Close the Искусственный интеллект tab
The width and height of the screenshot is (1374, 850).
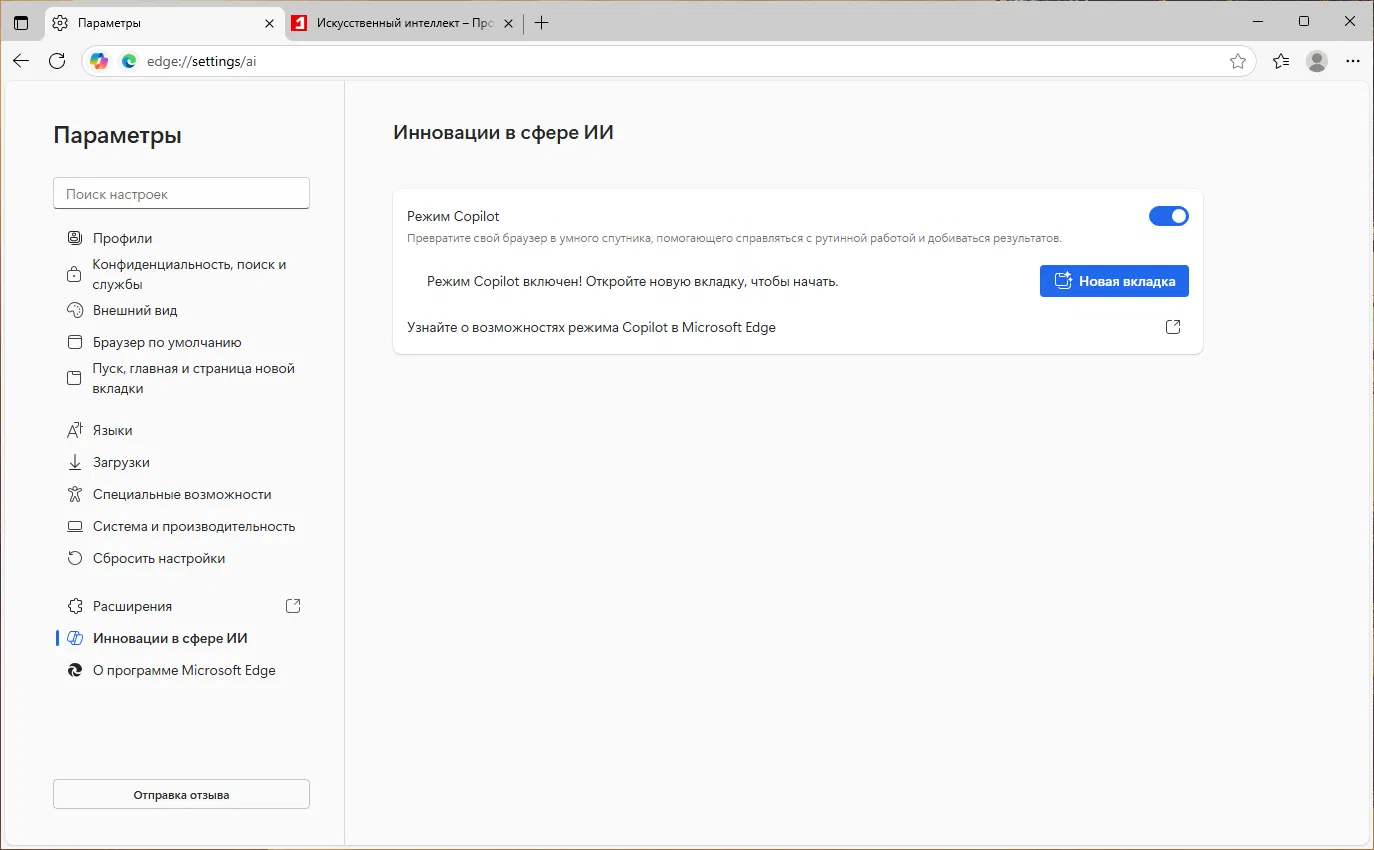click(x=508, y=23)
